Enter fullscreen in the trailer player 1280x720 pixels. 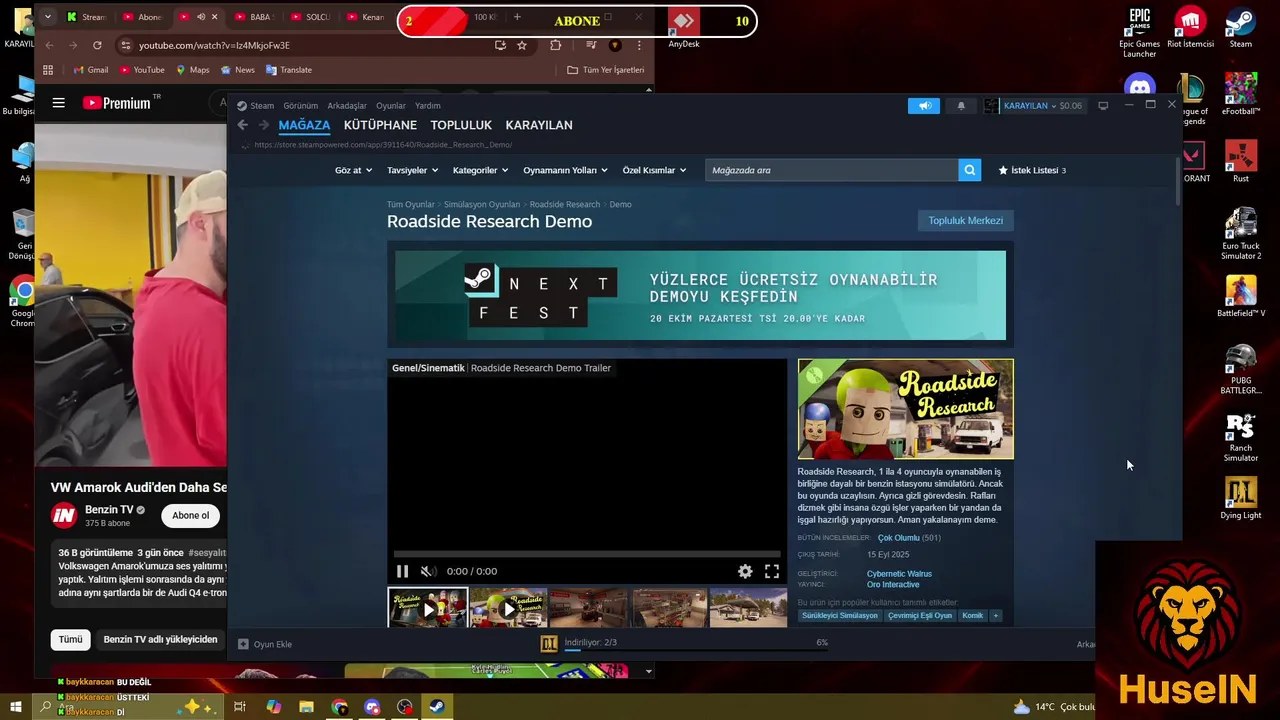(772, 571)
